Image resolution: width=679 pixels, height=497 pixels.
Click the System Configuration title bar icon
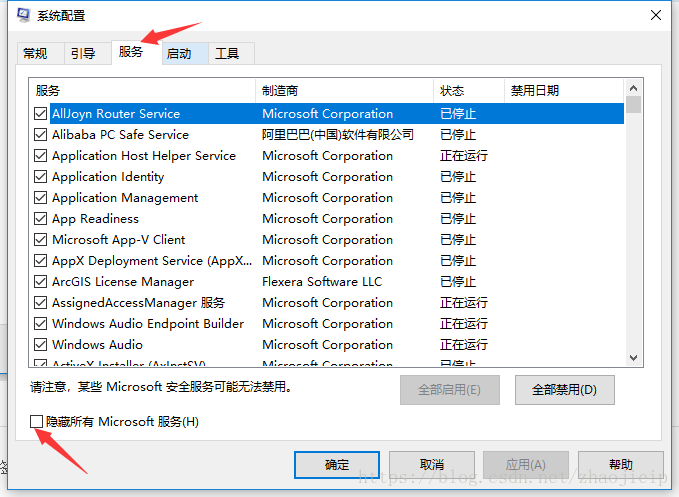[24, 15]
